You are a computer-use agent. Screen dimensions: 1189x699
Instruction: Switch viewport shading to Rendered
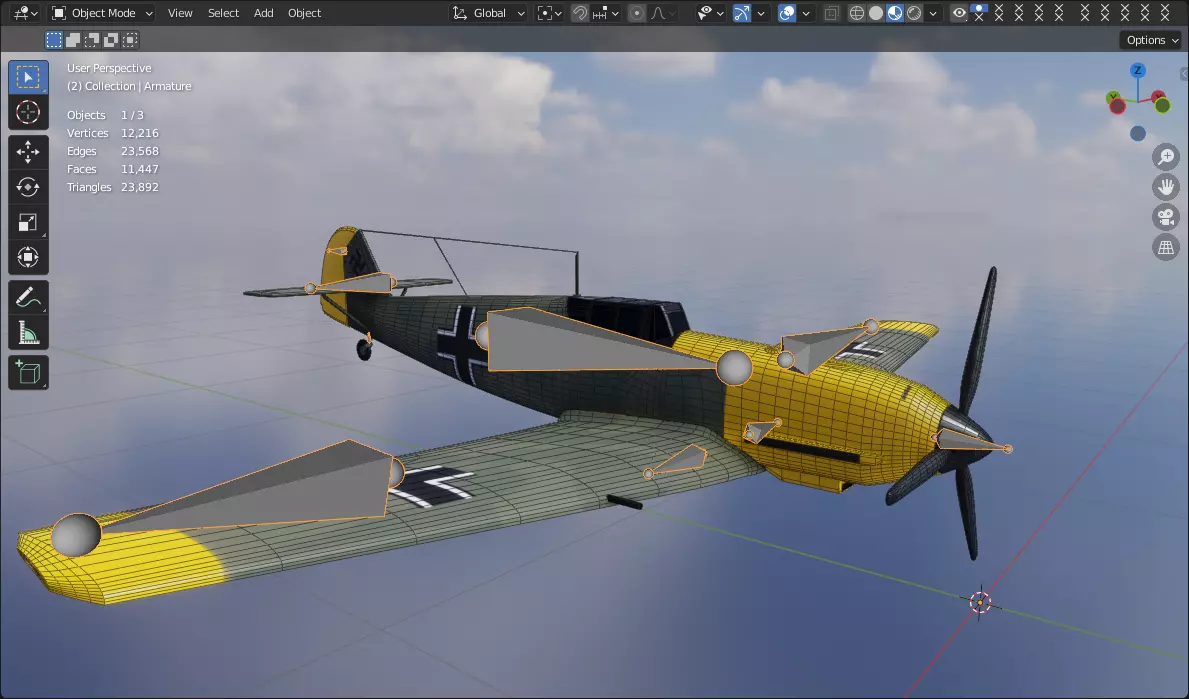[x=914, y=13]
